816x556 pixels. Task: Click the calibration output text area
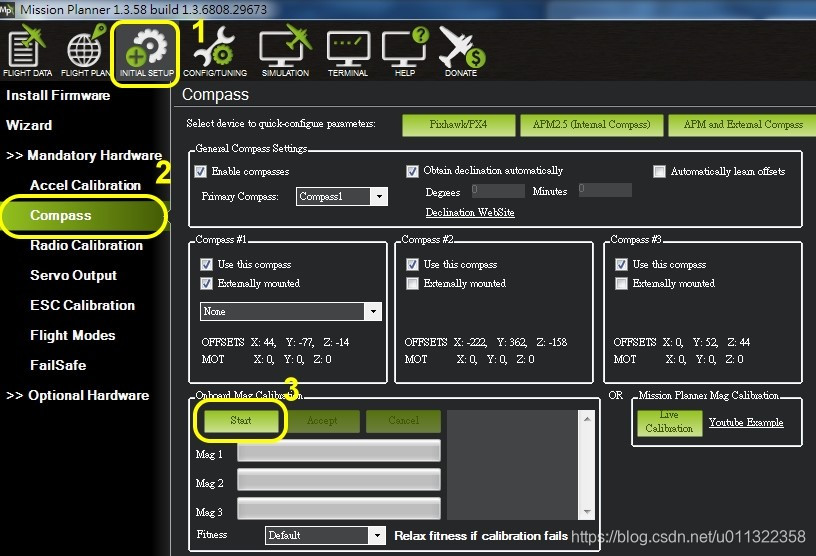(x=513, y=465)
